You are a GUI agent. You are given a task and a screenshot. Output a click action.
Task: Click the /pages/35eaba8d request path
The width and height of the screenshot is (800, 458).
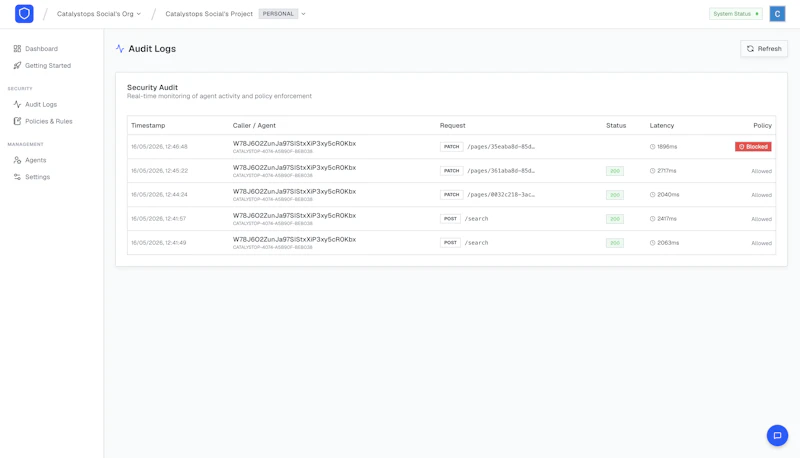501,146
